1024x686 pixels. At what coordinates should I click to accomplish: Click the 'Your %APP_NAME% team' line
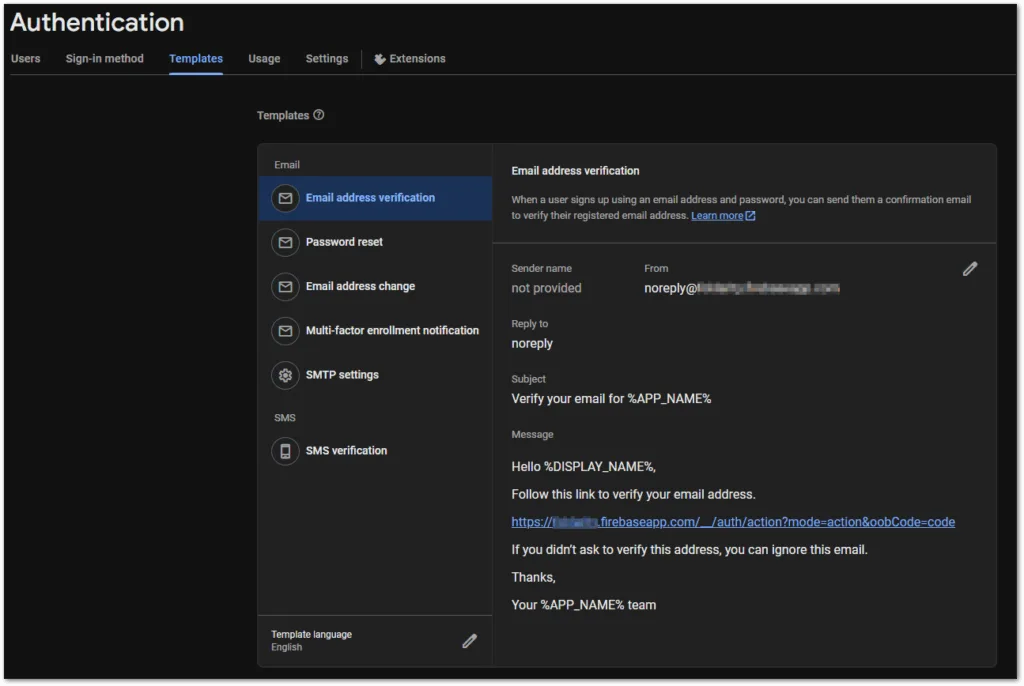(x=583, y=605)
